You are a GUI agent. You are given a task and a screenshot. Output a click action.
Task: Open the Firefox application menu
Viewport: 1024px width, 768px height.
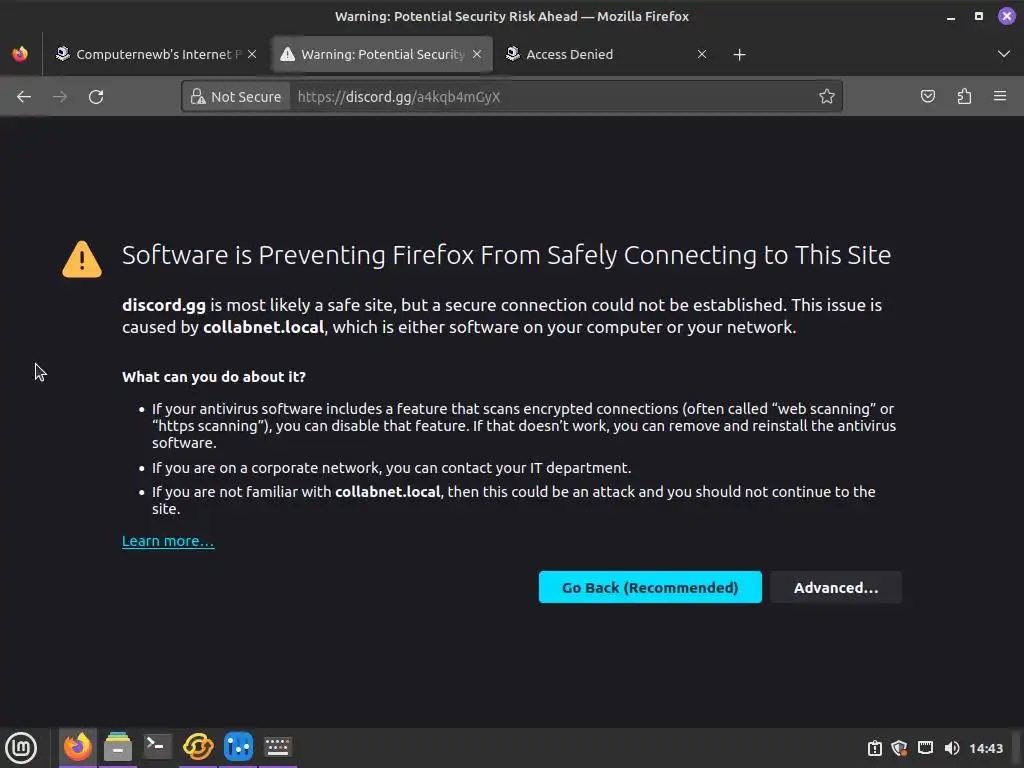tap(1000, 97)
